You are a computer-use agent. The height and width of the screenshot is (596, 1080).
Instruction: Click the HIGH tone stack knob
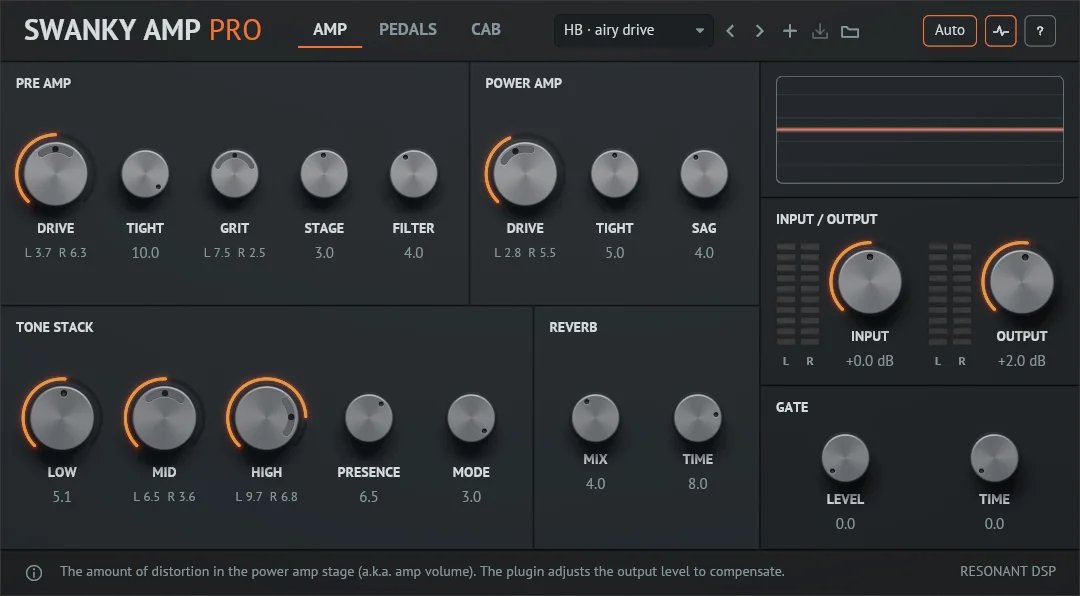267,418
